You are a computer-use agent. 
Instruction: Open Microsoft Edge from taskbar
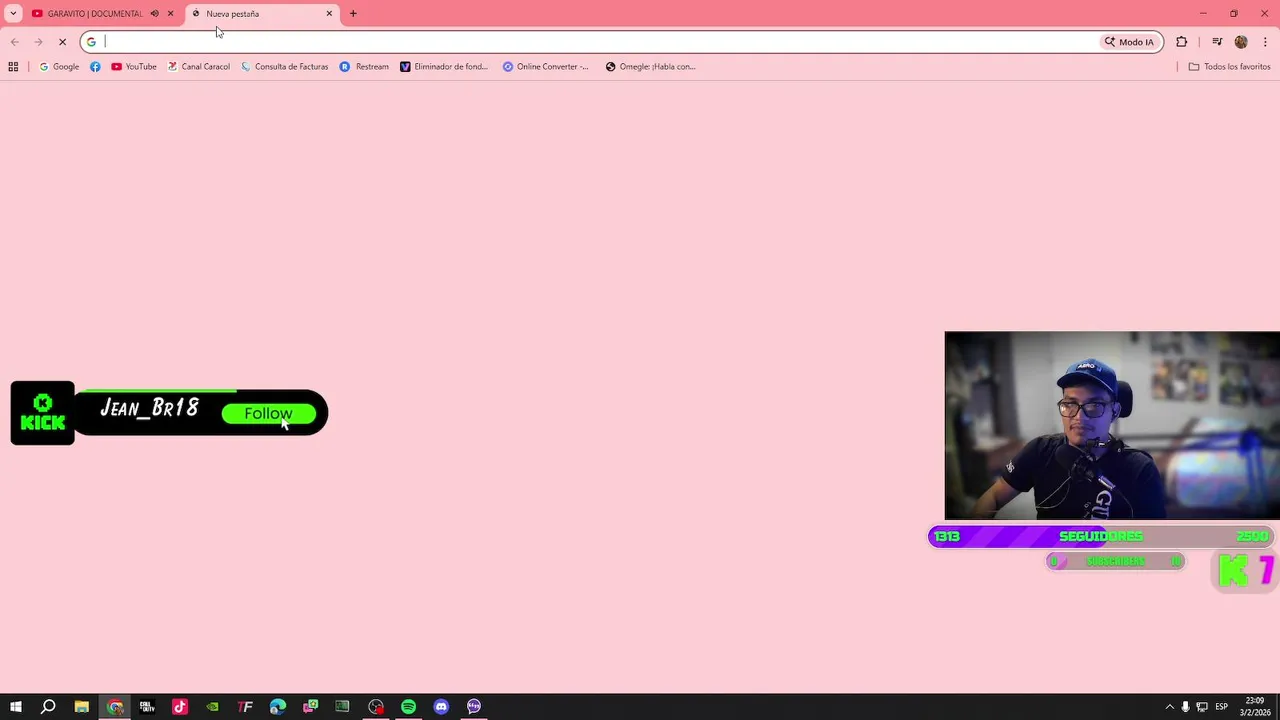pos(278,707)
